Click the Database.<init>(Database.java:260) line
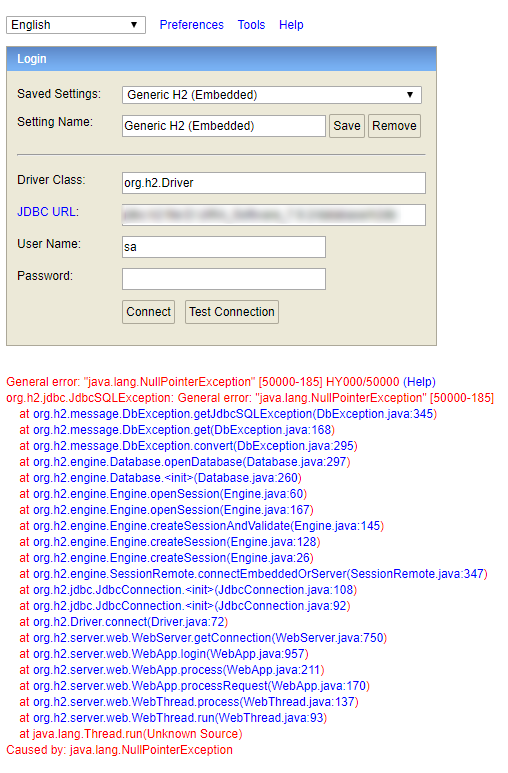The width and height of the screenshot is (508, 773). [160, 478]
